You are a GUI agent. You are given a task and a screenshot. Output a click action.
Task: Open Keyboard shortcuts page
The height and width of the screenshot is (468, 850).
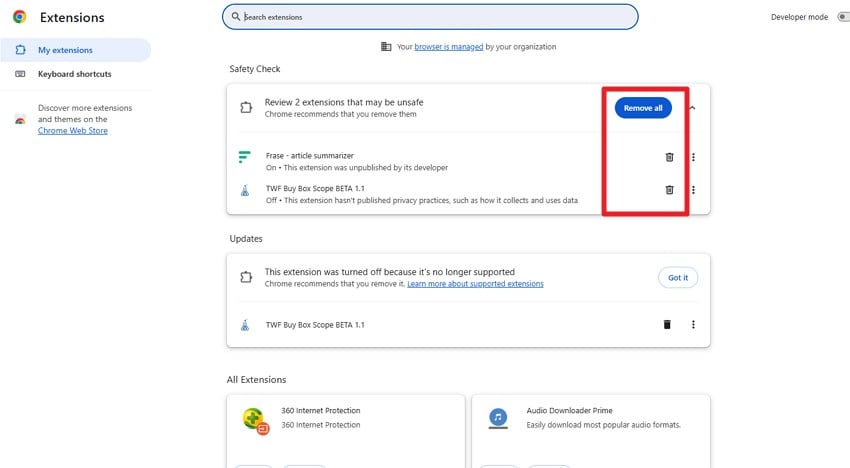[74, 74]
